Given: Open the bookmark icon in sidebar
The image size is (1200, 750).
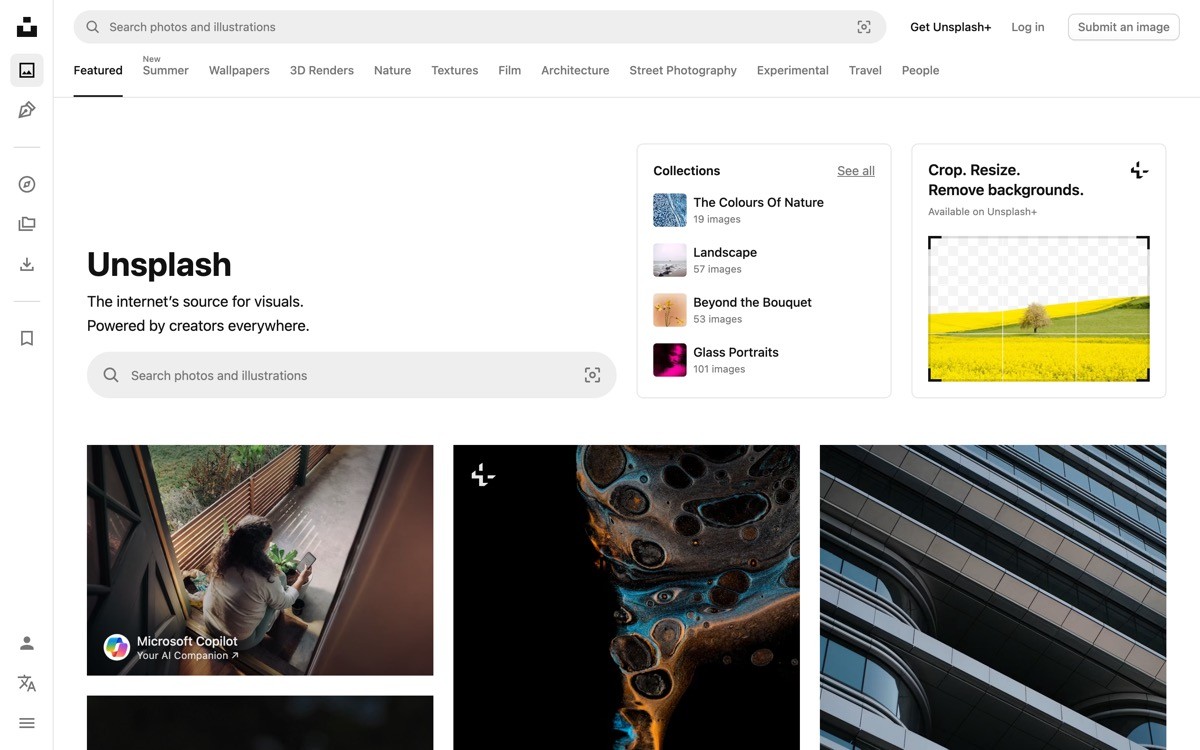Looking at the screenshot, I should [x=27, y=338].
